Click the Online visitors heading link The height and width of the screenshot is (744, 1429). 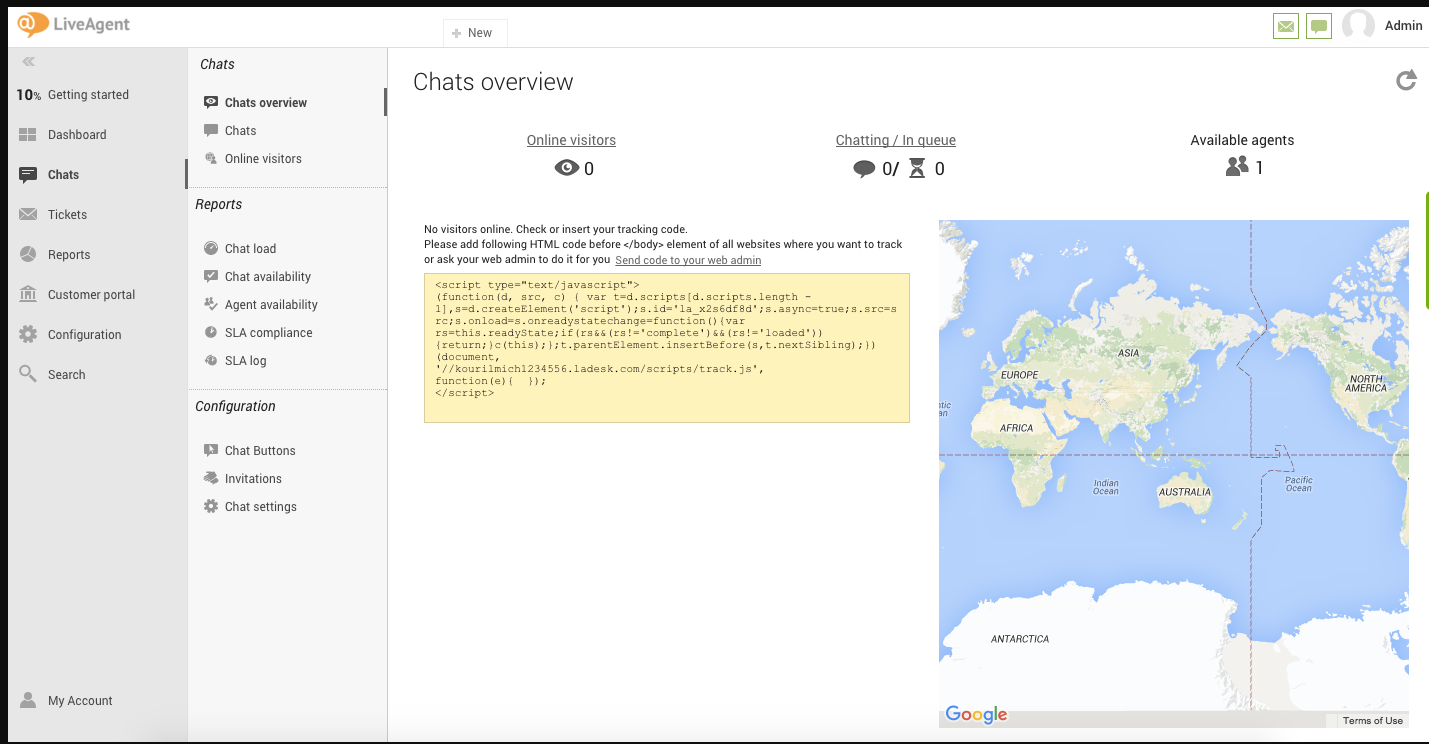point(571,141)
